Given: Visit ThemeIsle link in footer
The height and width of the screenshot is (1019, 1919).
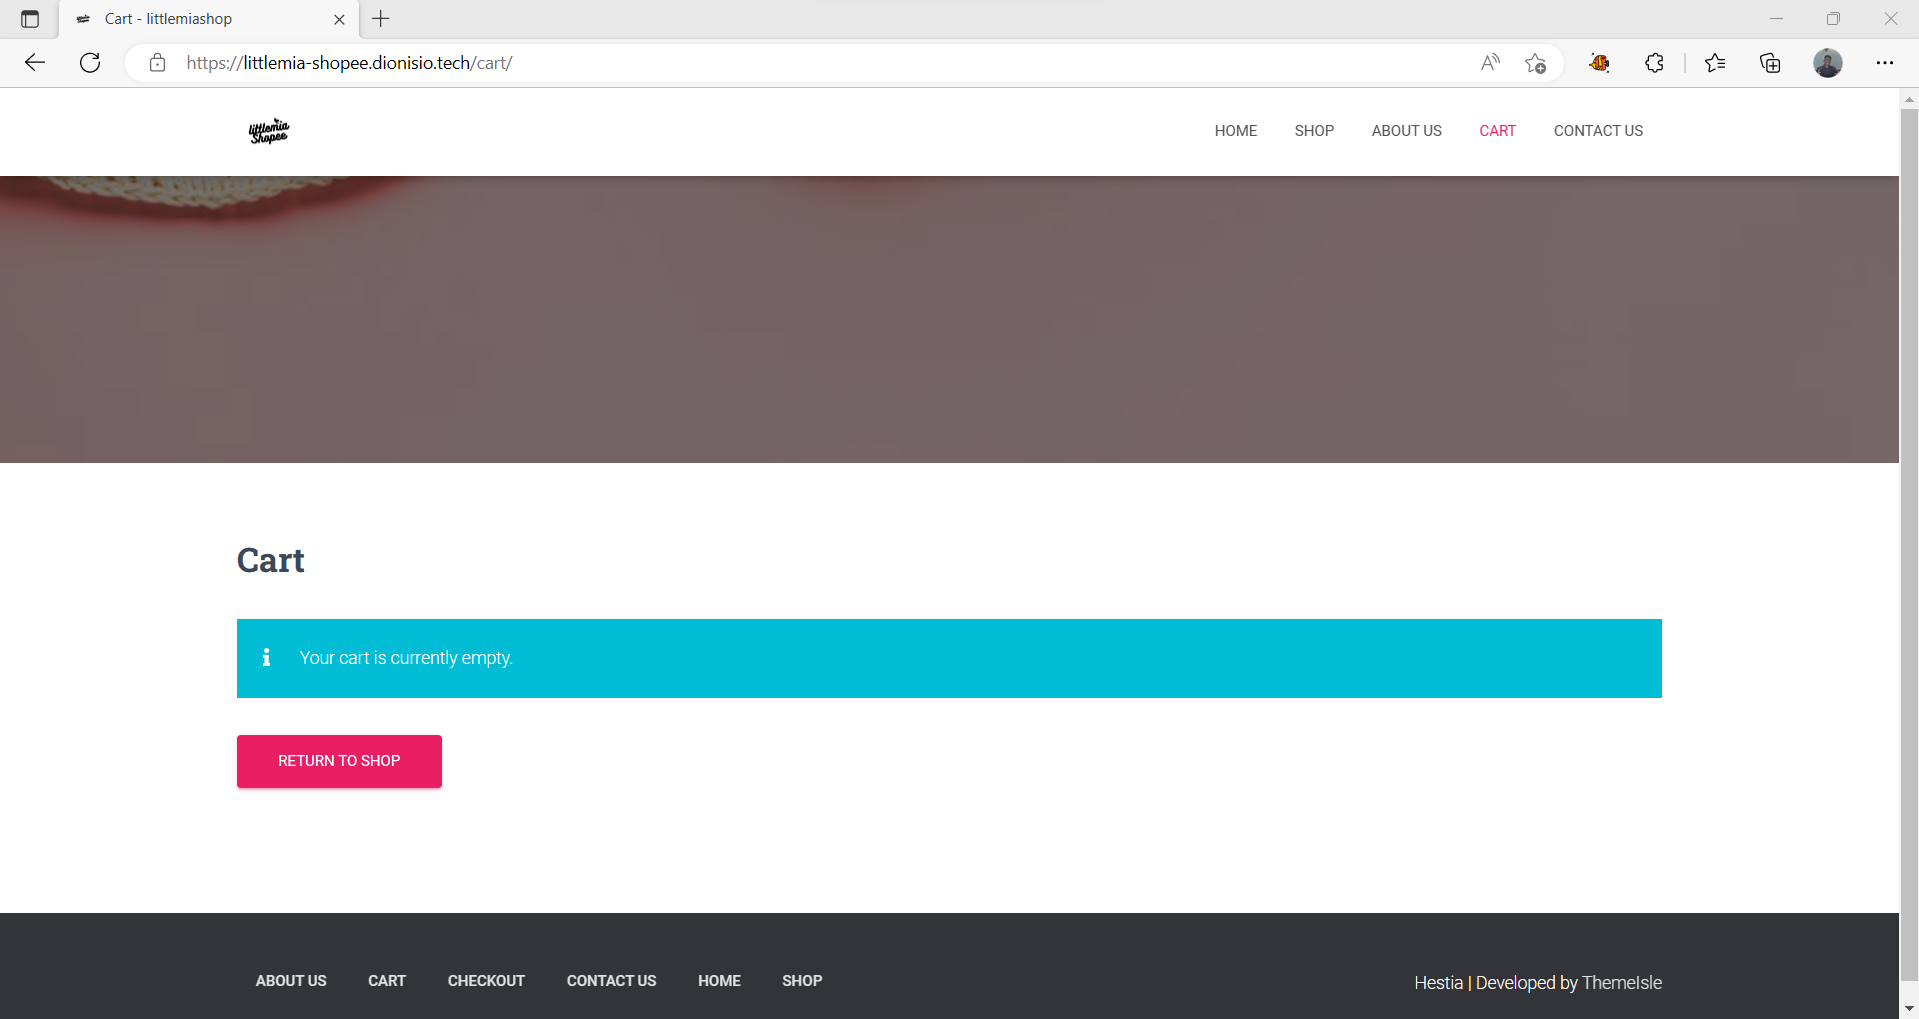Looking at the screenshot, I should 1621,983.
